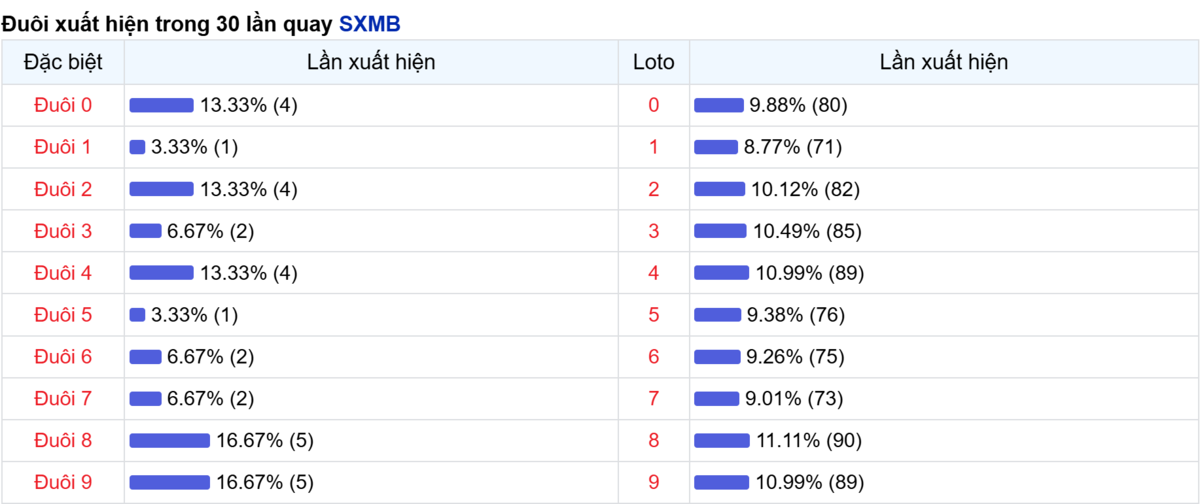Select the red Loto number 4

point(654,273)
